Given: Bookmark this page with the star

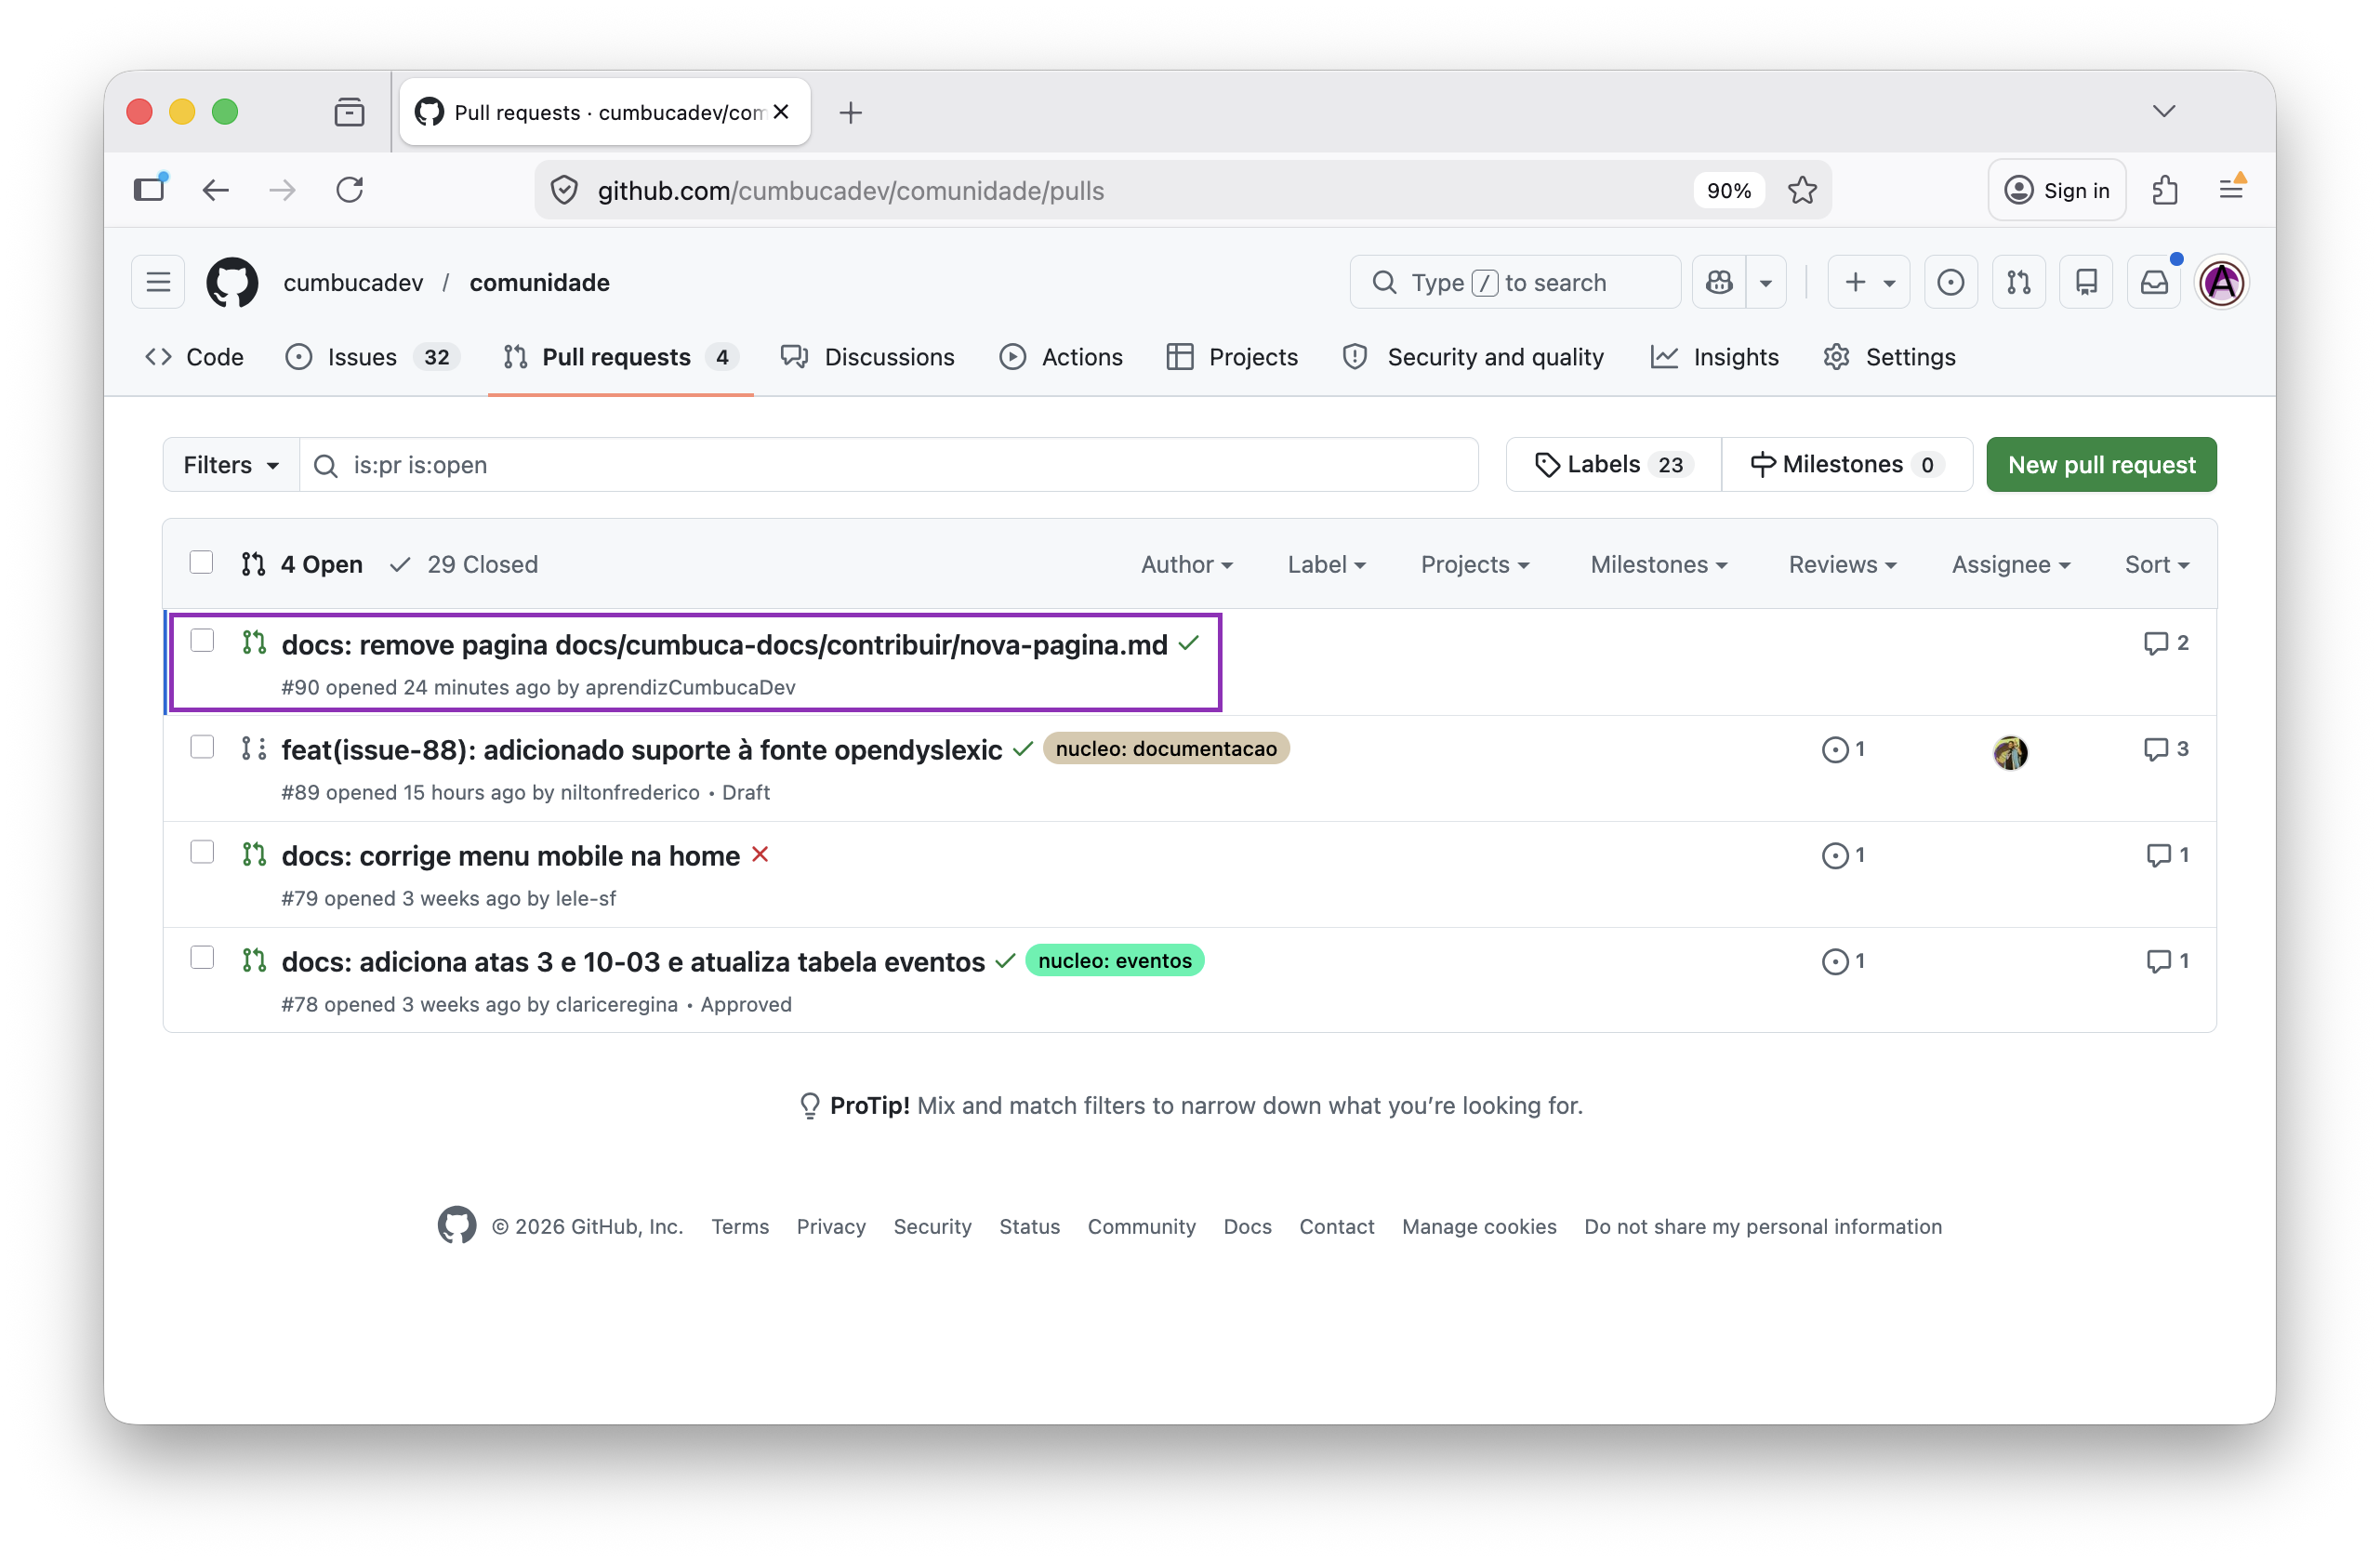Looking at the screenshot, I should (x=1802, y=190).
